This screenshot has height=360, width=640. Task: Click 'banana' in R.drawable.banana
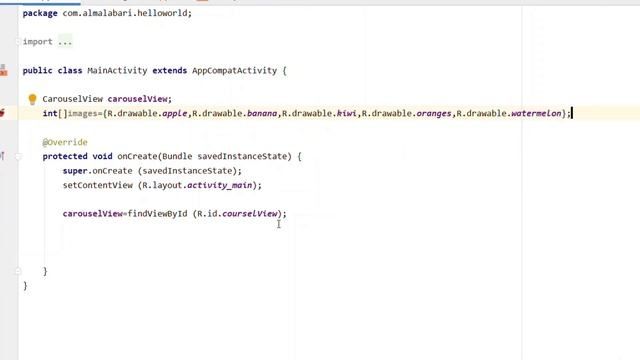coord(262,113)
